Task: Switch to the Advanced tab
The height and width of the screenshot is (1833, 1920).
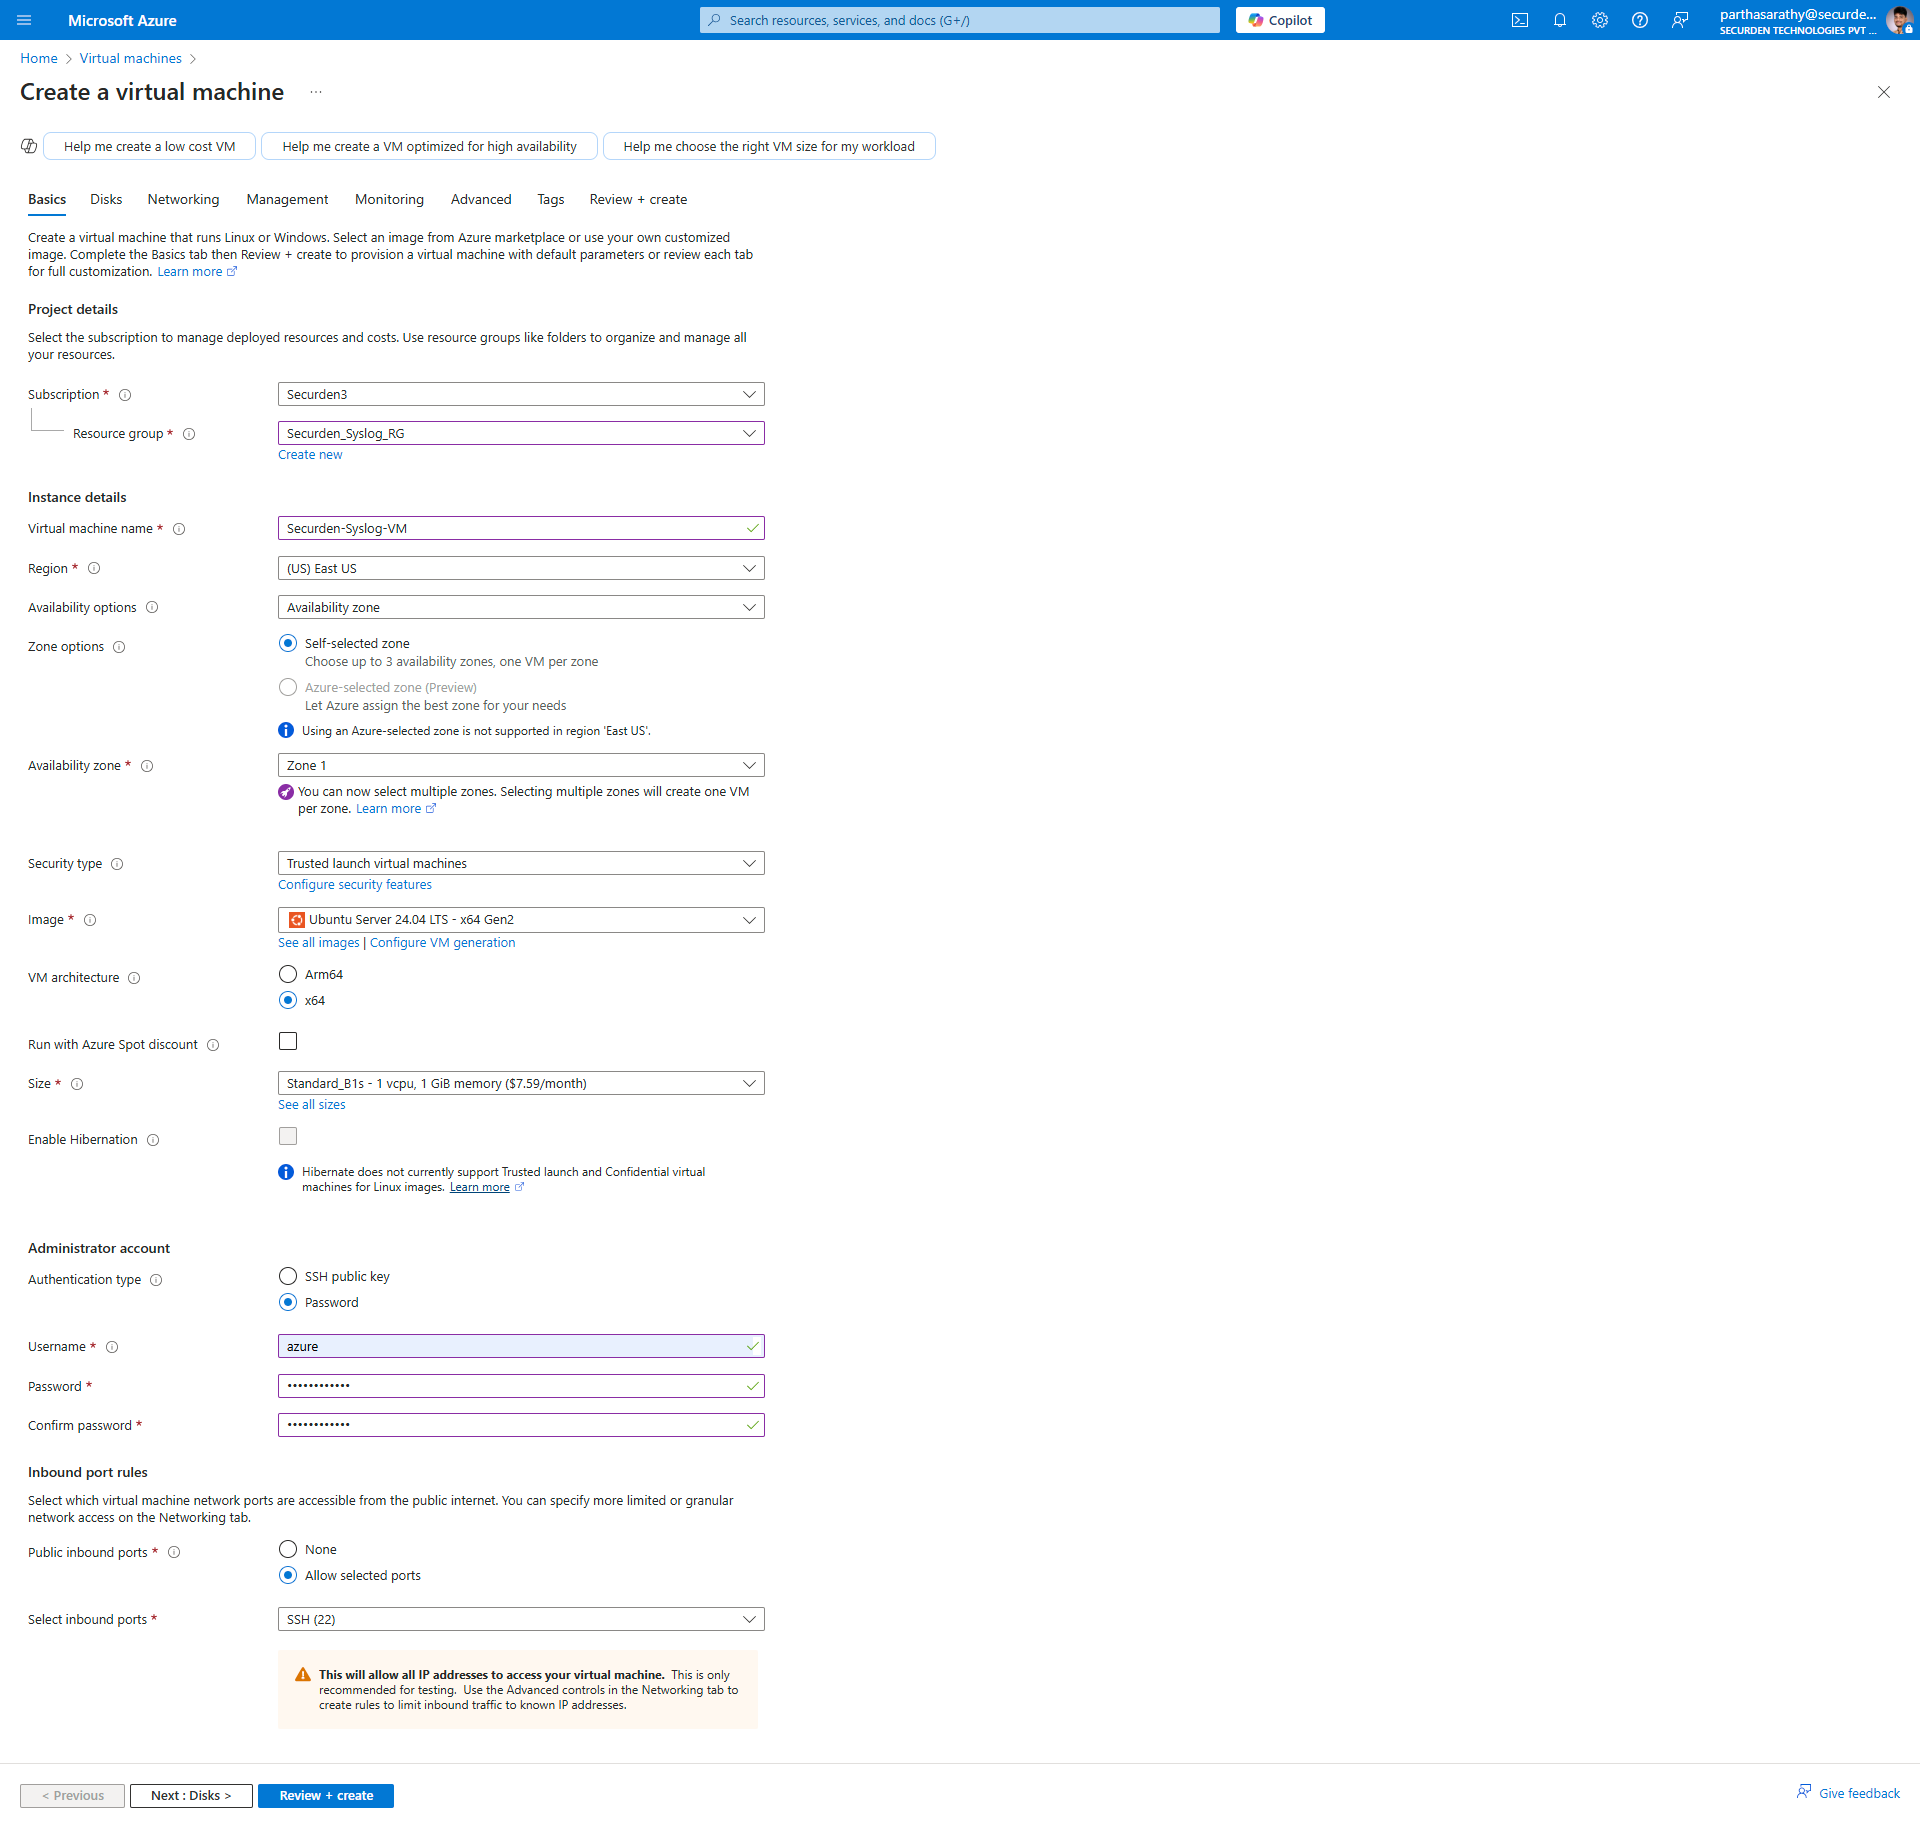Action: (481, 200)
